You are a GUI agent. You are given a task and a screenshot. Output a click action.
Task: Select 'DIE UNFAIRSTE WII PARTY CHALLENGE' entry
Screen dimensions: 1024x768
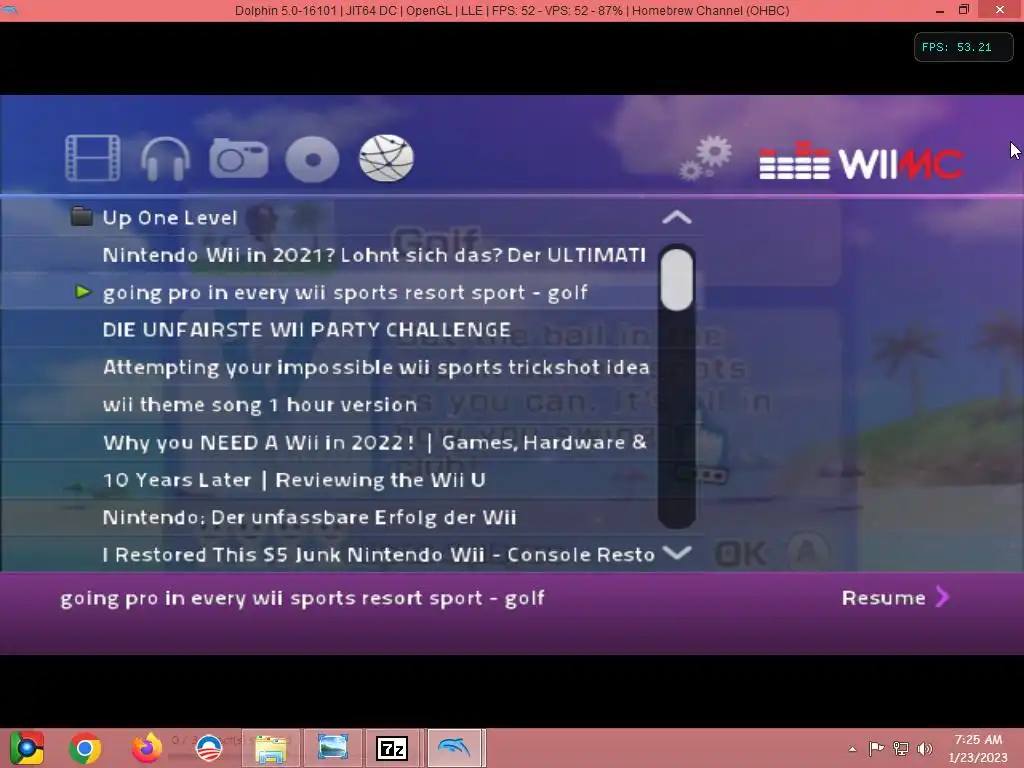coord(306,330)
